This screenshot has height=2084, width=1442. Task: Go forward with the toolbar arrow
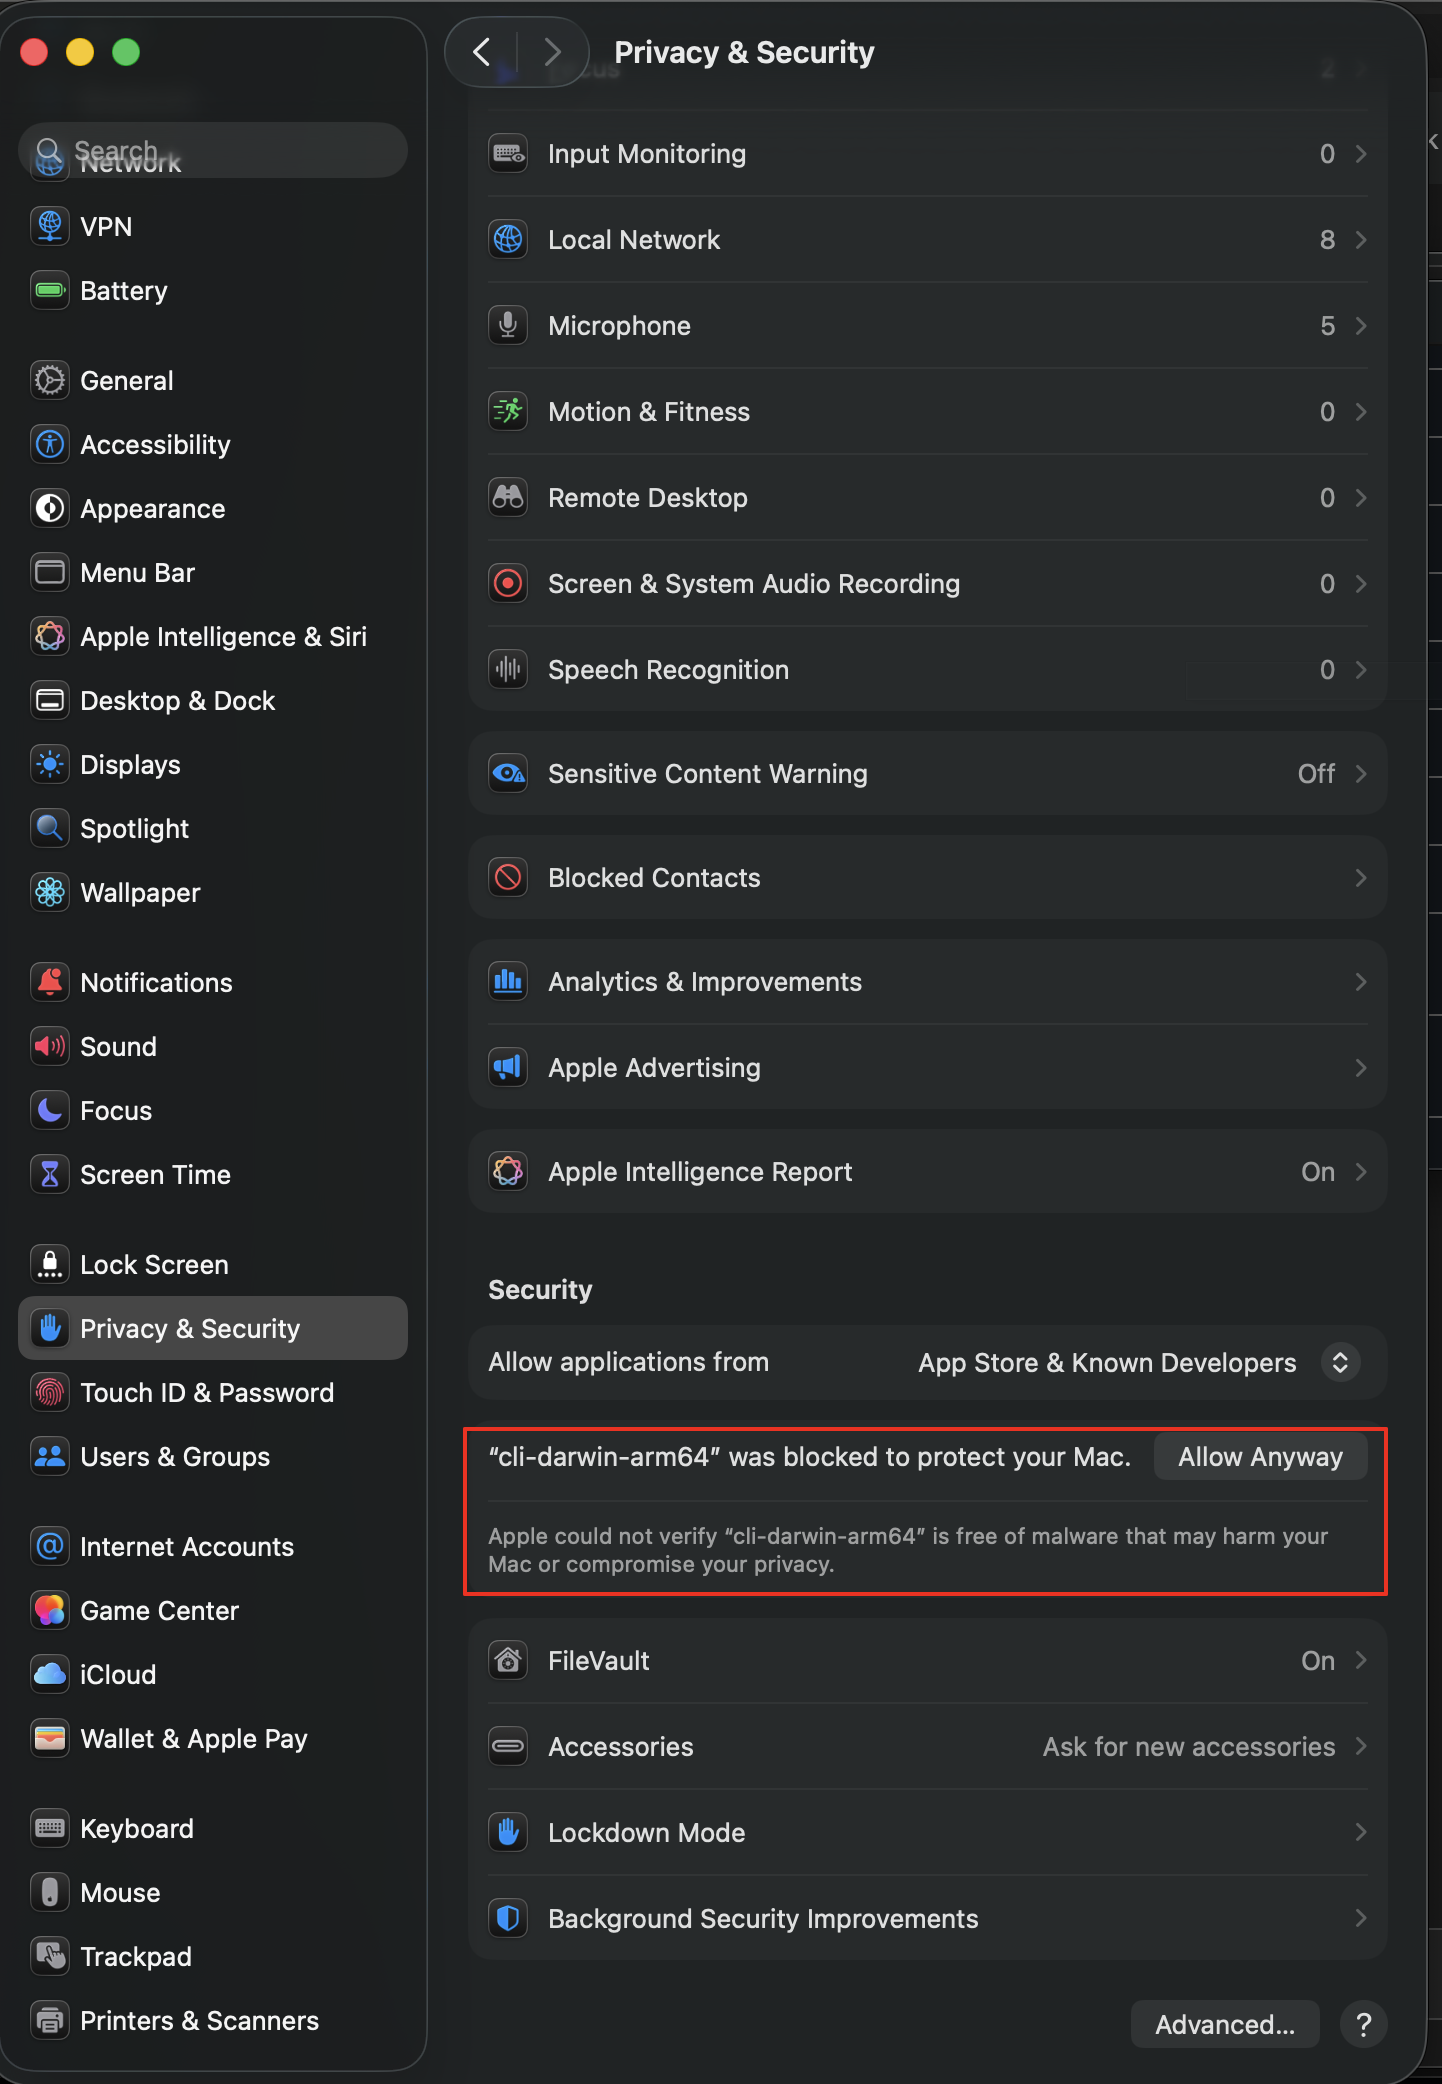552,52
